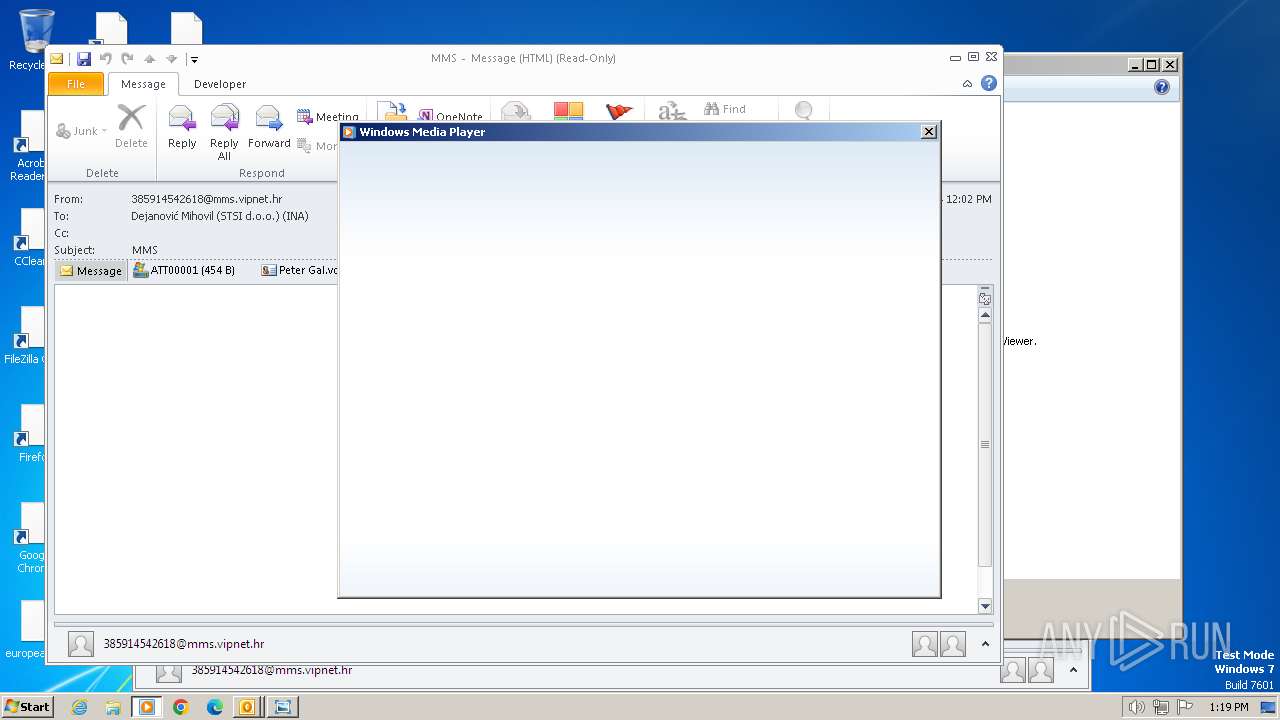Click the help icon in the background window

1161,87
